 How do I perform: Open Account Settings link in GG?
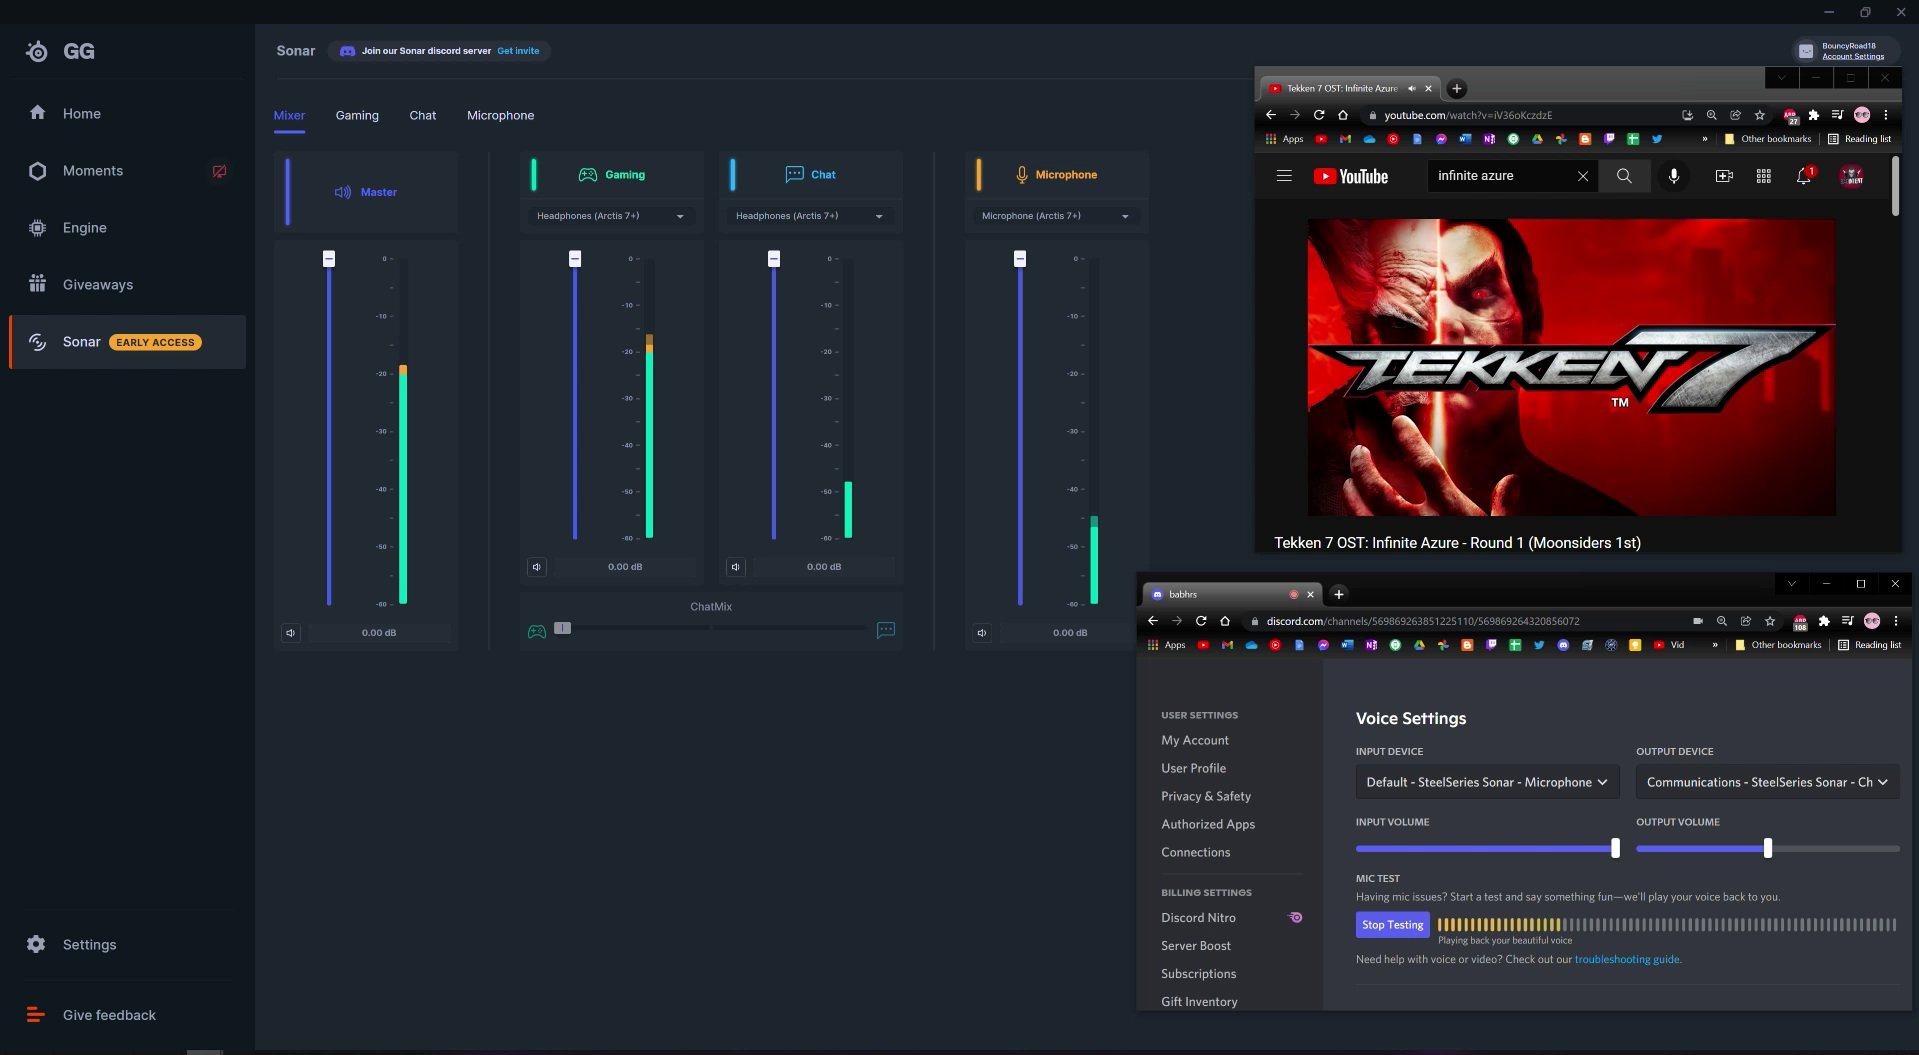click(x=1853, y=57)
